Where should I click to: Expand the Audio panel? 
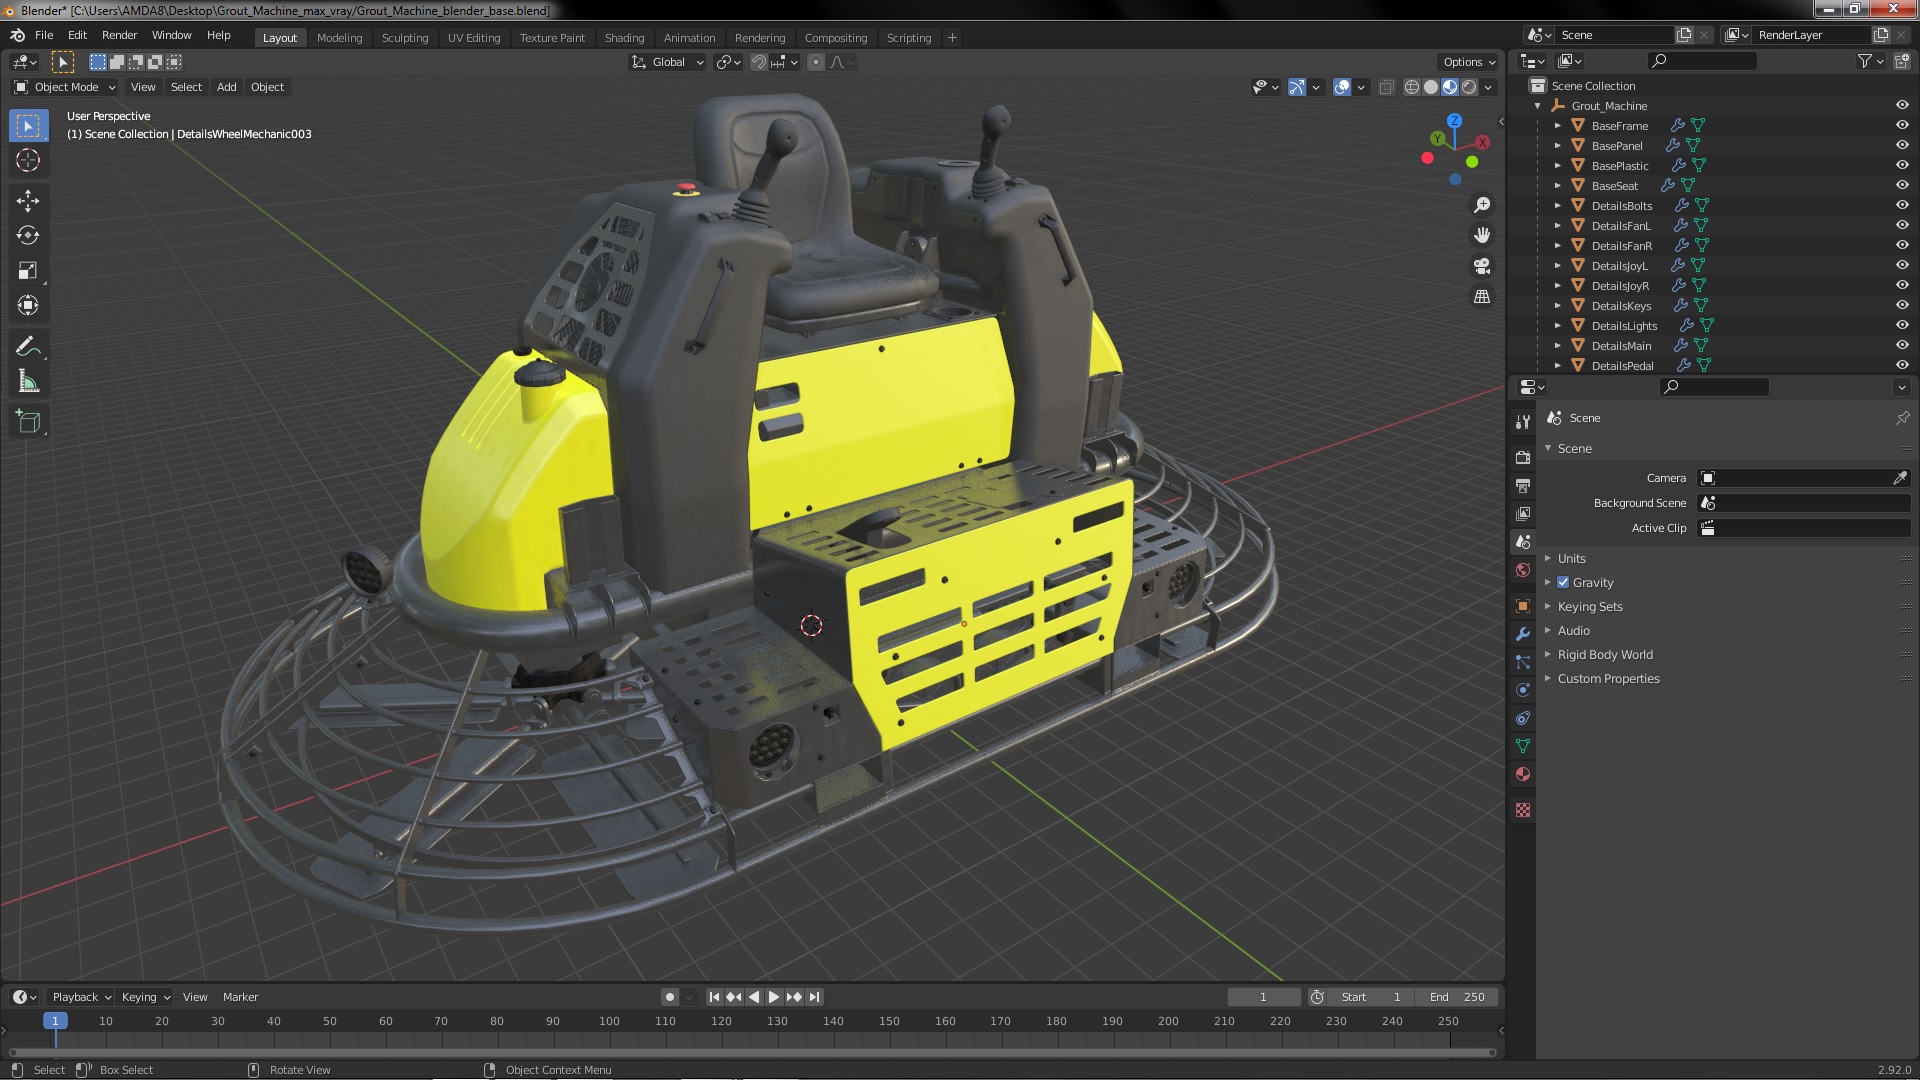tap(1573, 631)
